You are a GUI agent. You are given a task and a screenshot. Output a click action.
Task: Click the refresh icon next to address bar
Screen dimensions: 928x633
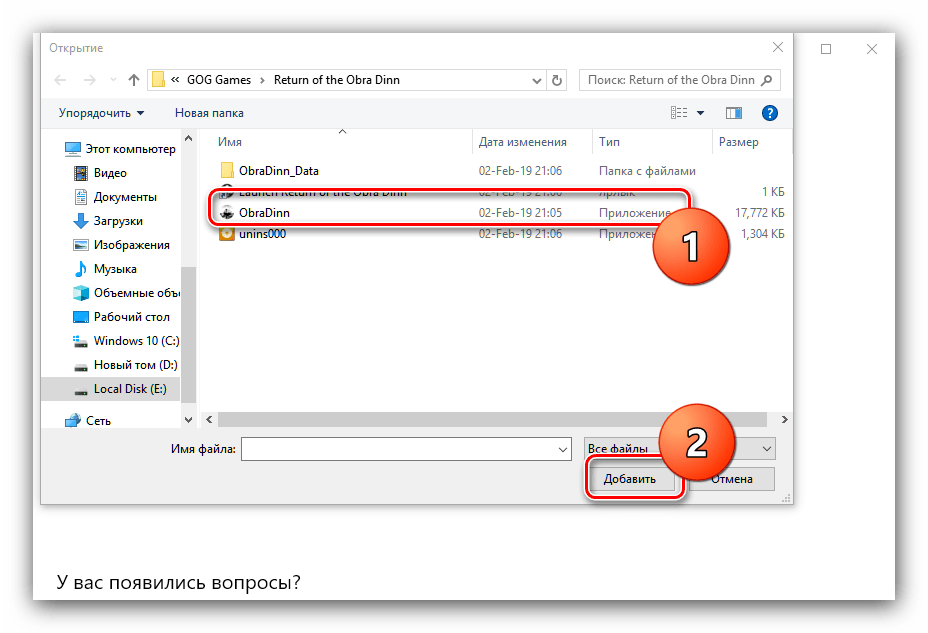[558, 80]
